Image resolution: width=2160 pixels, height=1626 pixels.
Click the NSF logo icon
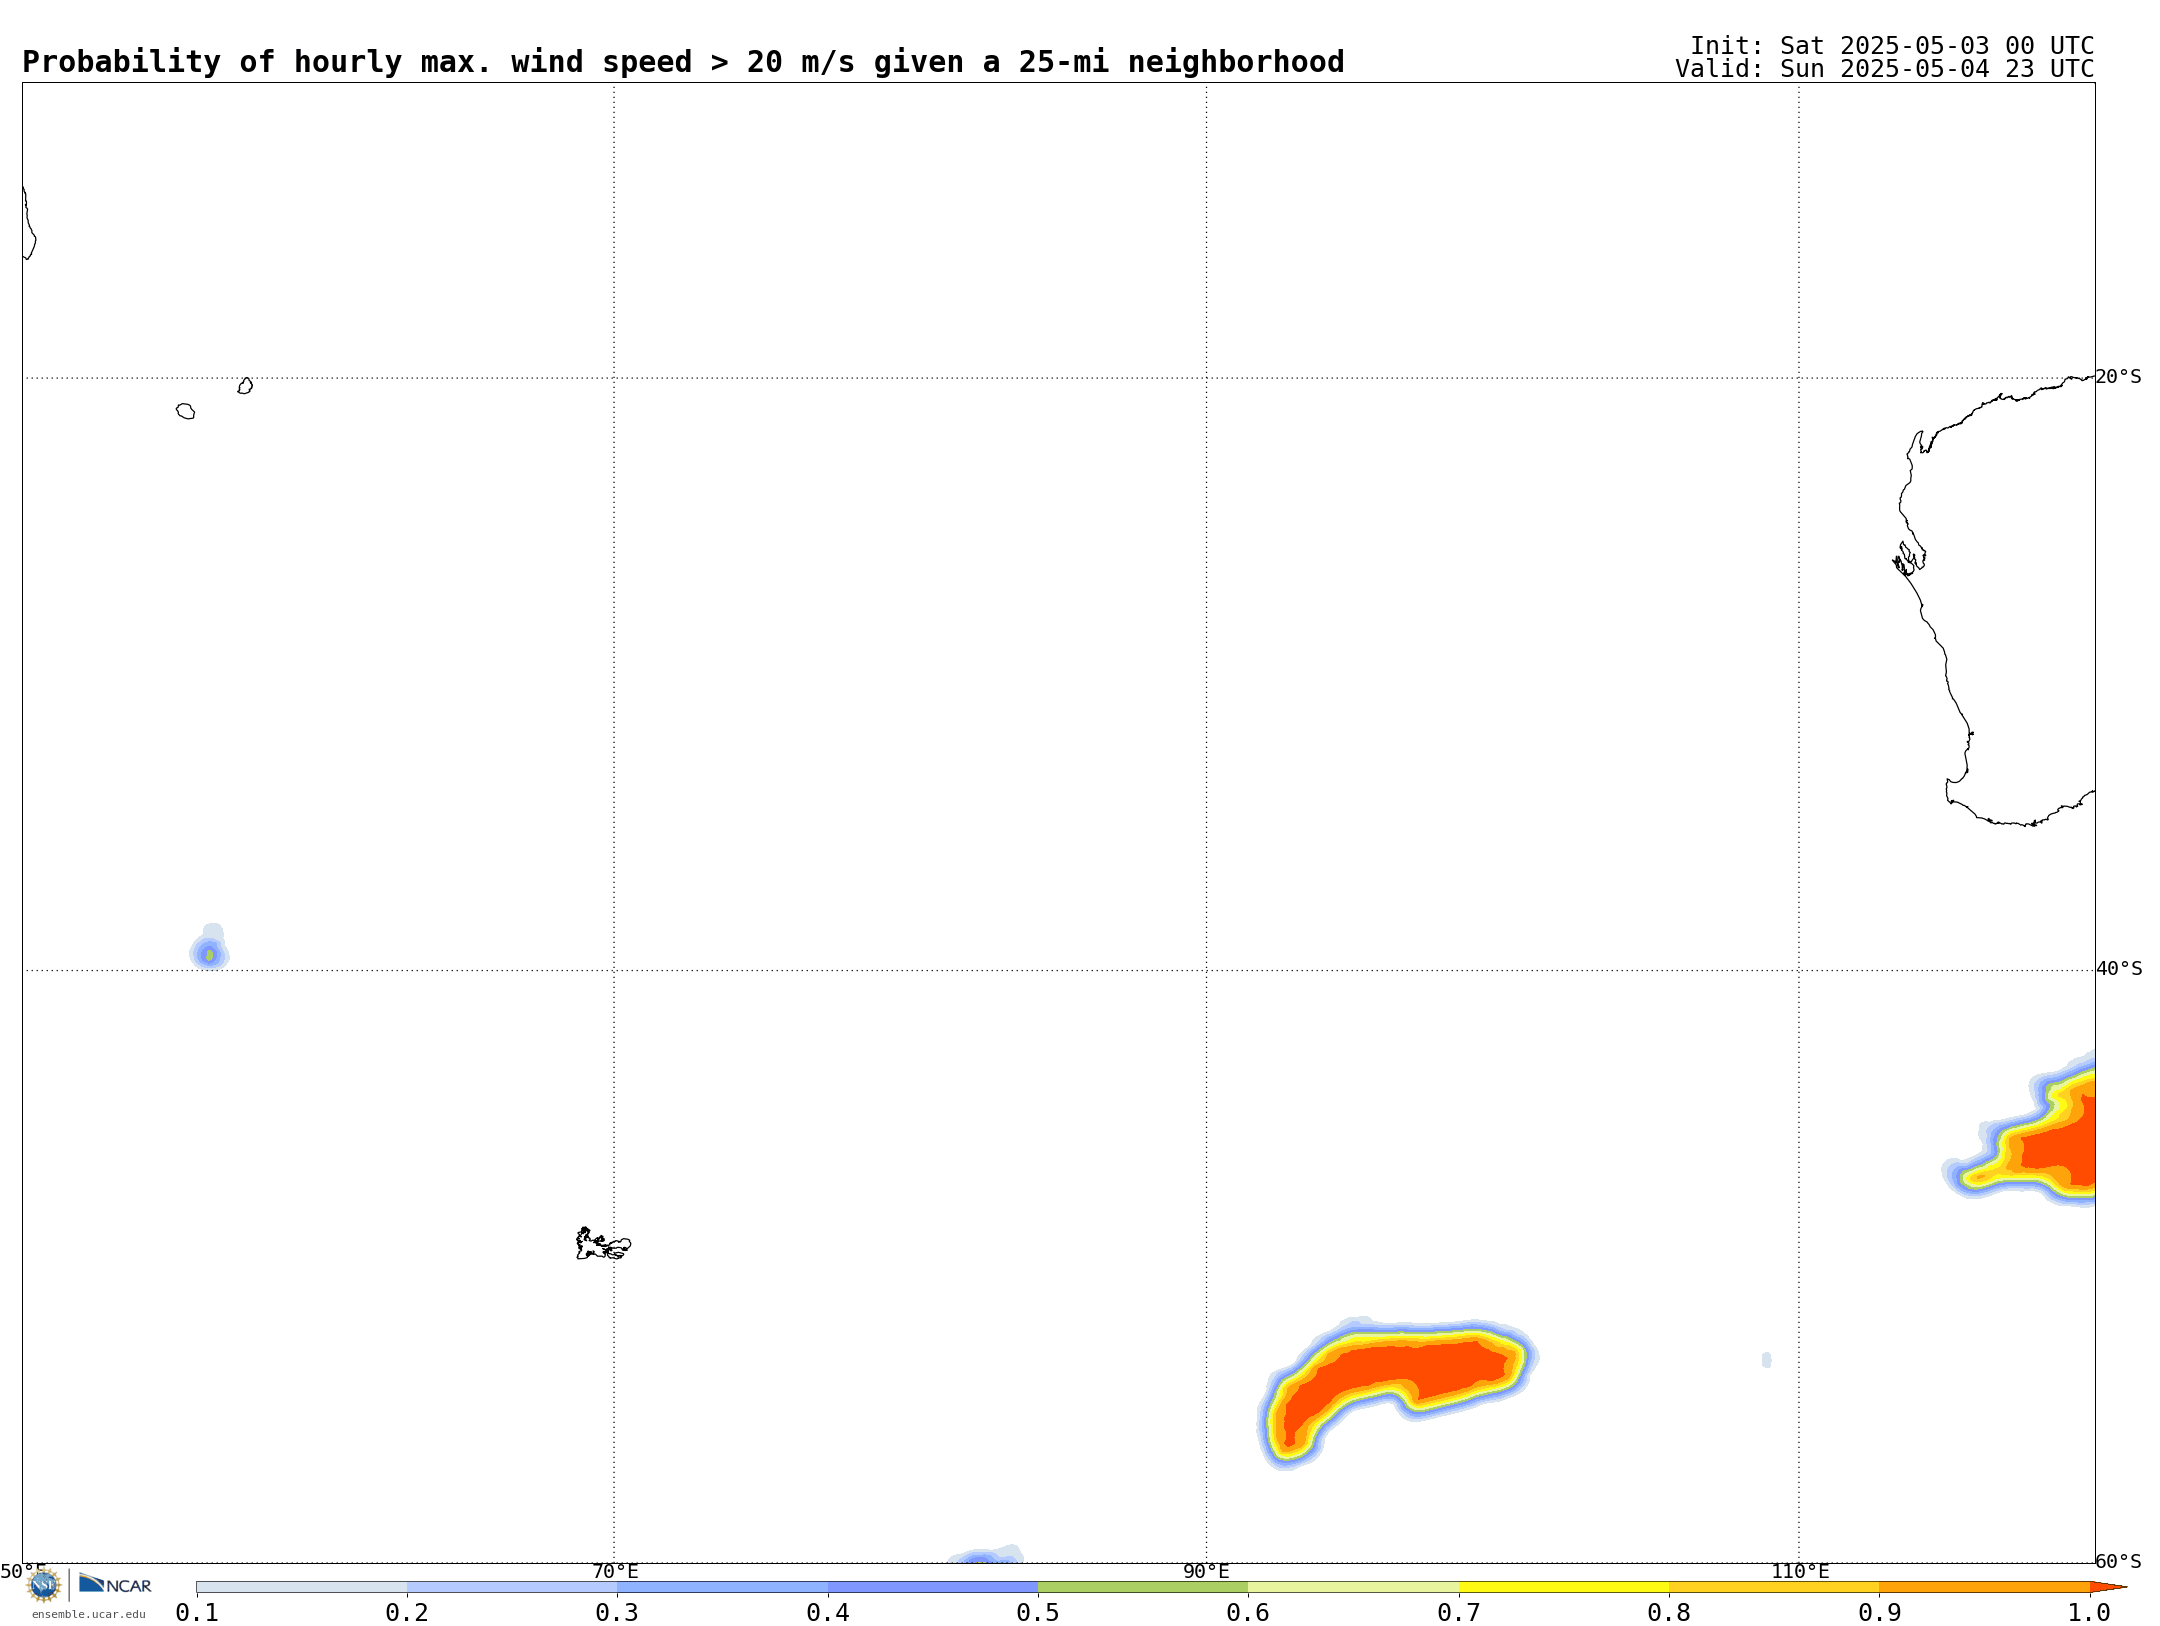pos(44,1585)
